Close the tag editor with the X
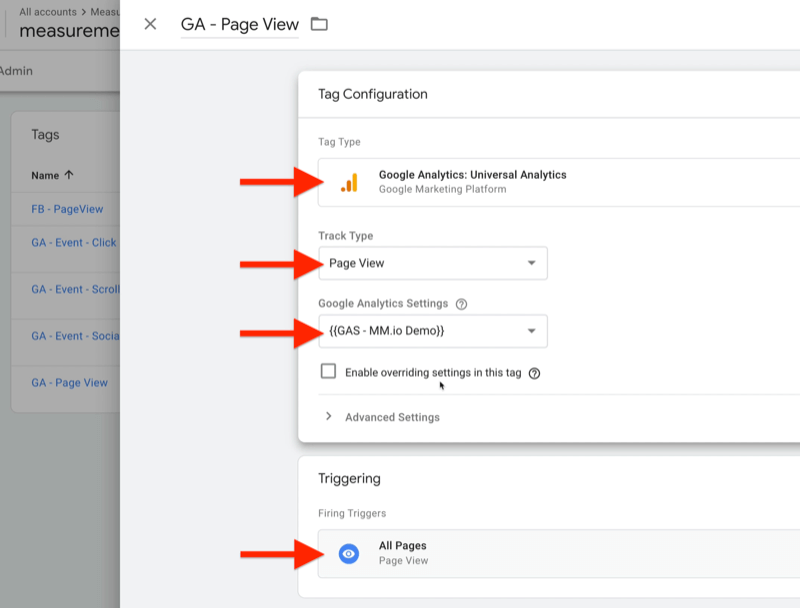 [150, 24]
